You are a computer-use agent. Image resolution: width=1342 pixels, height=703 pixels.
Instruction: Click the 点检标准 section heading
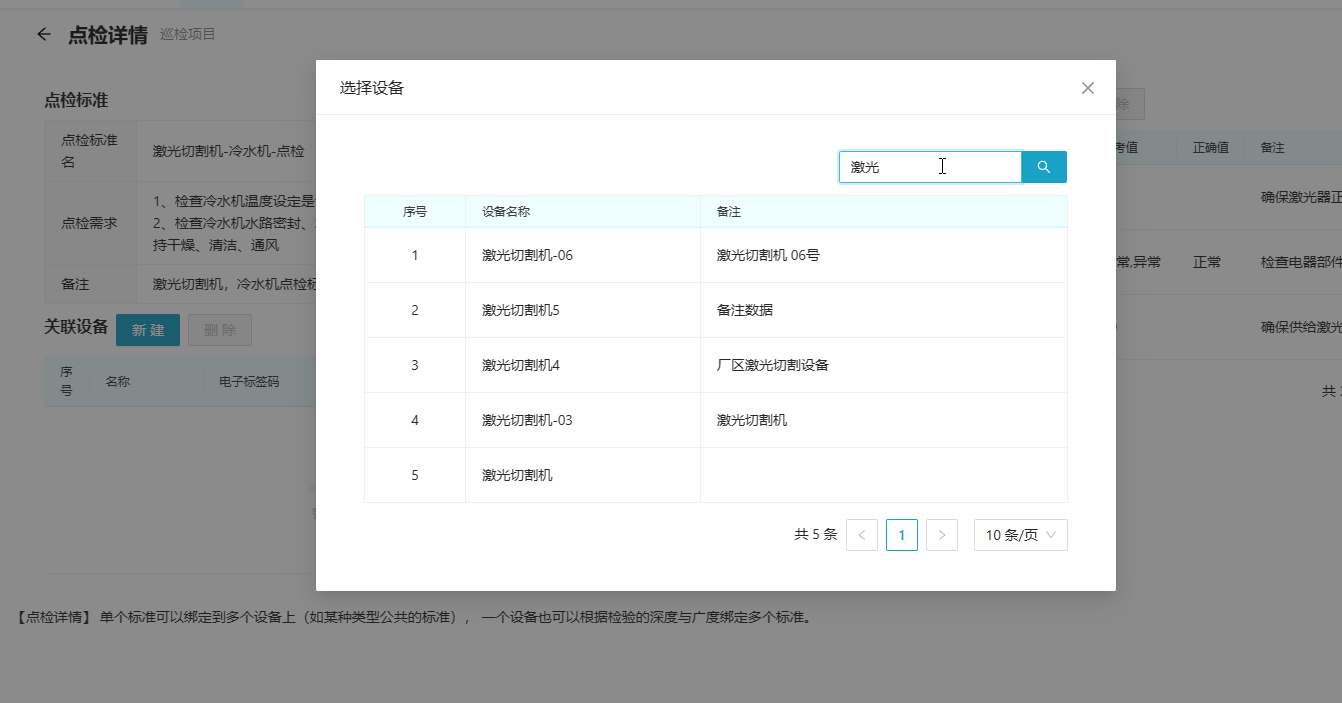(x=76, y=100)
